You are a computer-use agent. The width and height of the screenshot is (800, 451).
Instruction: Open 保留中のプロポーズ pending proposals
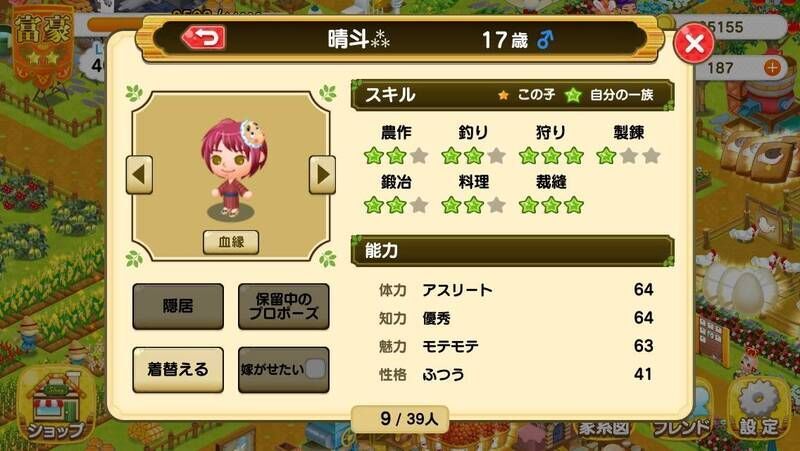click(x=284, y=306)
